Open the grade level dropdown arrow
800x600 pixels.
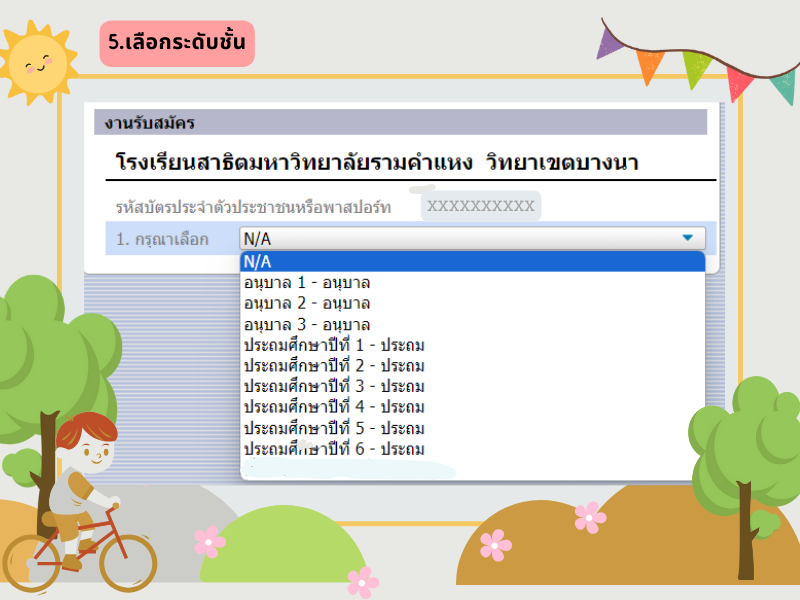pyautogui.click(x=687, y=238)
